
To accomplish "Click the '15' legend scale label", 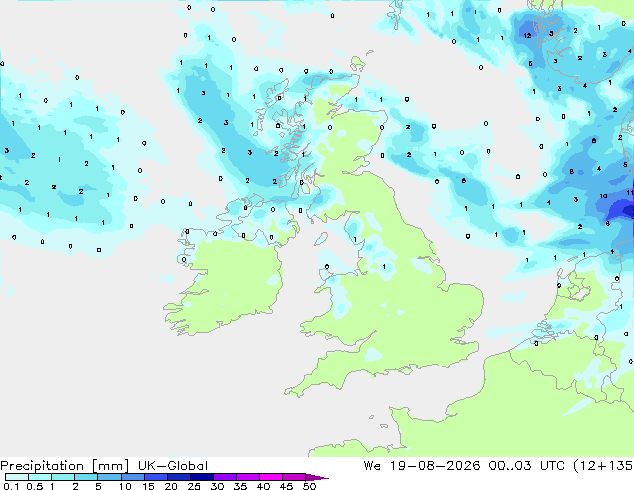I will (148, 486).
